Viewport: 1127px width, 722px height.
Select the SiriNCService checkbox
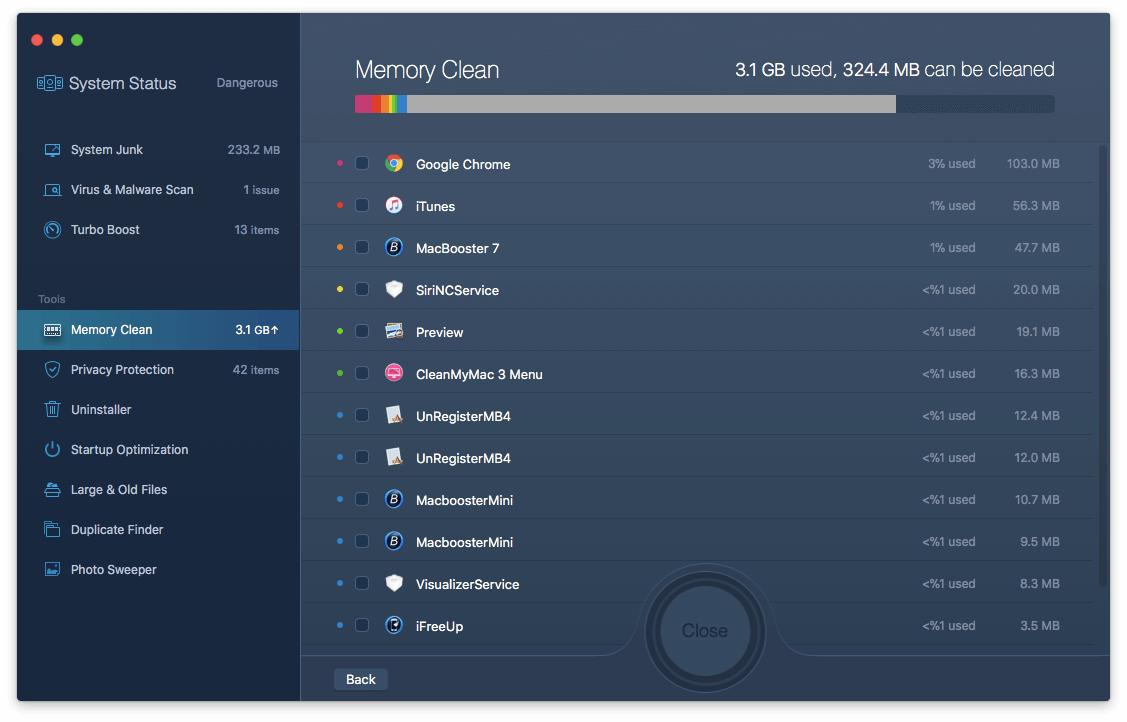(362, 290)
